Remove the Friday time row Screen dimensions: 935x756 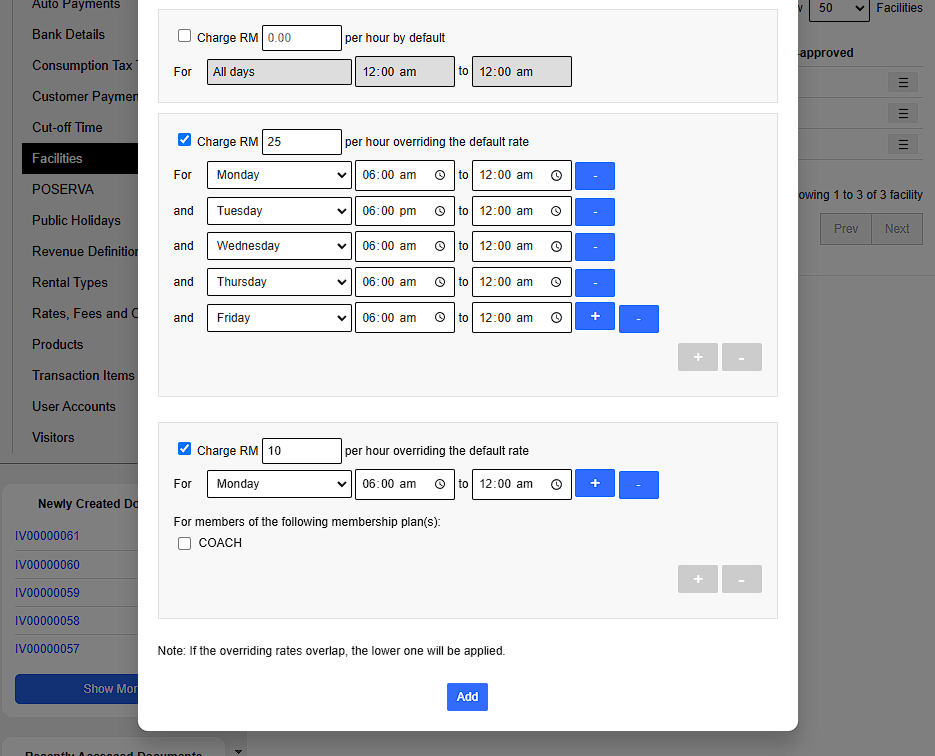click(638, 319)
